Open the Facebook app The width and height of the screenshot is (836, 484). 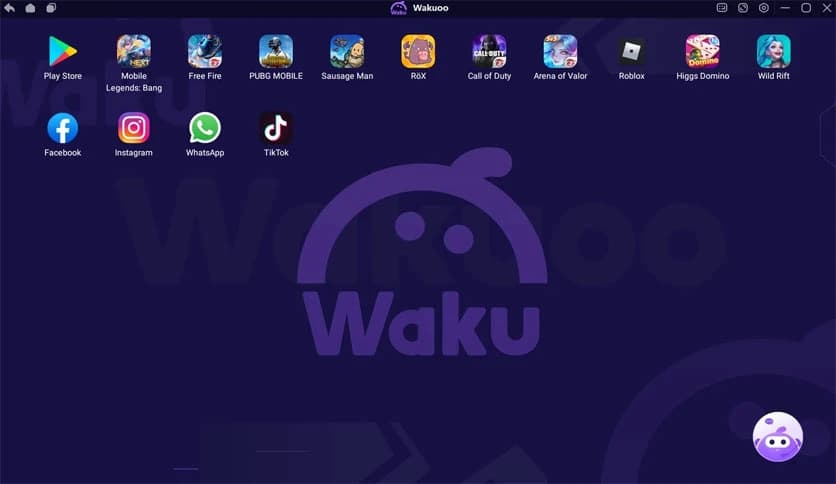[63, 128]
